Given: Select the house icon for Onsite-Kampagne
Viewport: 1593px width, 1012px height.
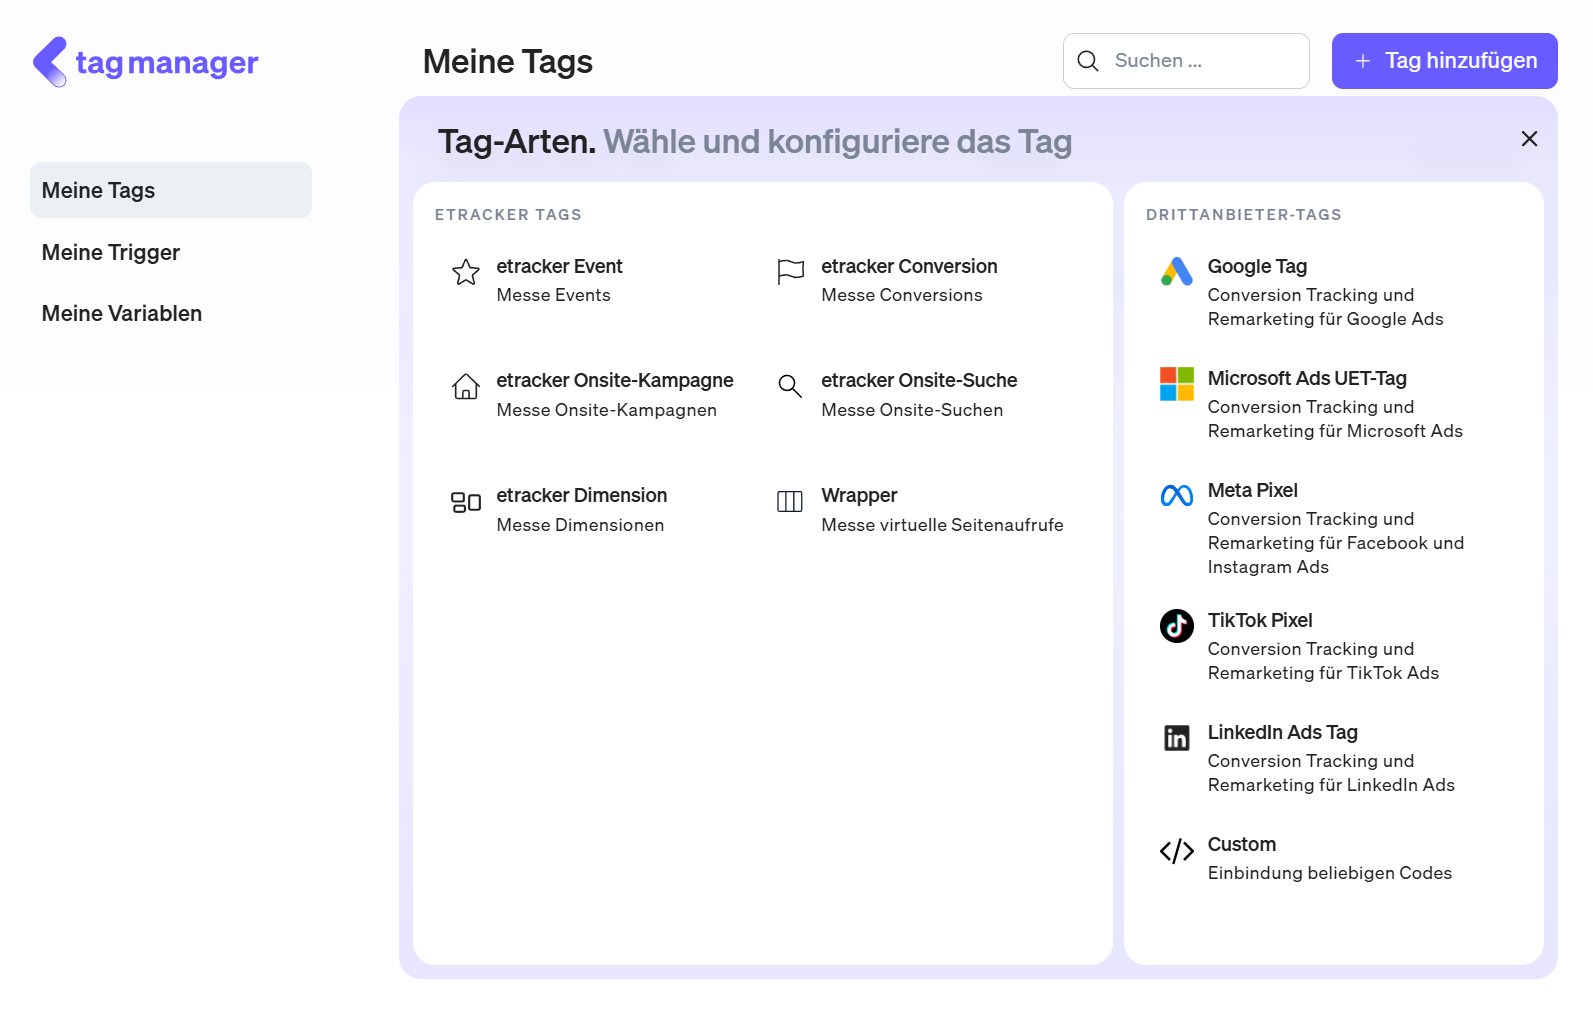Looking at the screenshot, I should coord(465,386).
